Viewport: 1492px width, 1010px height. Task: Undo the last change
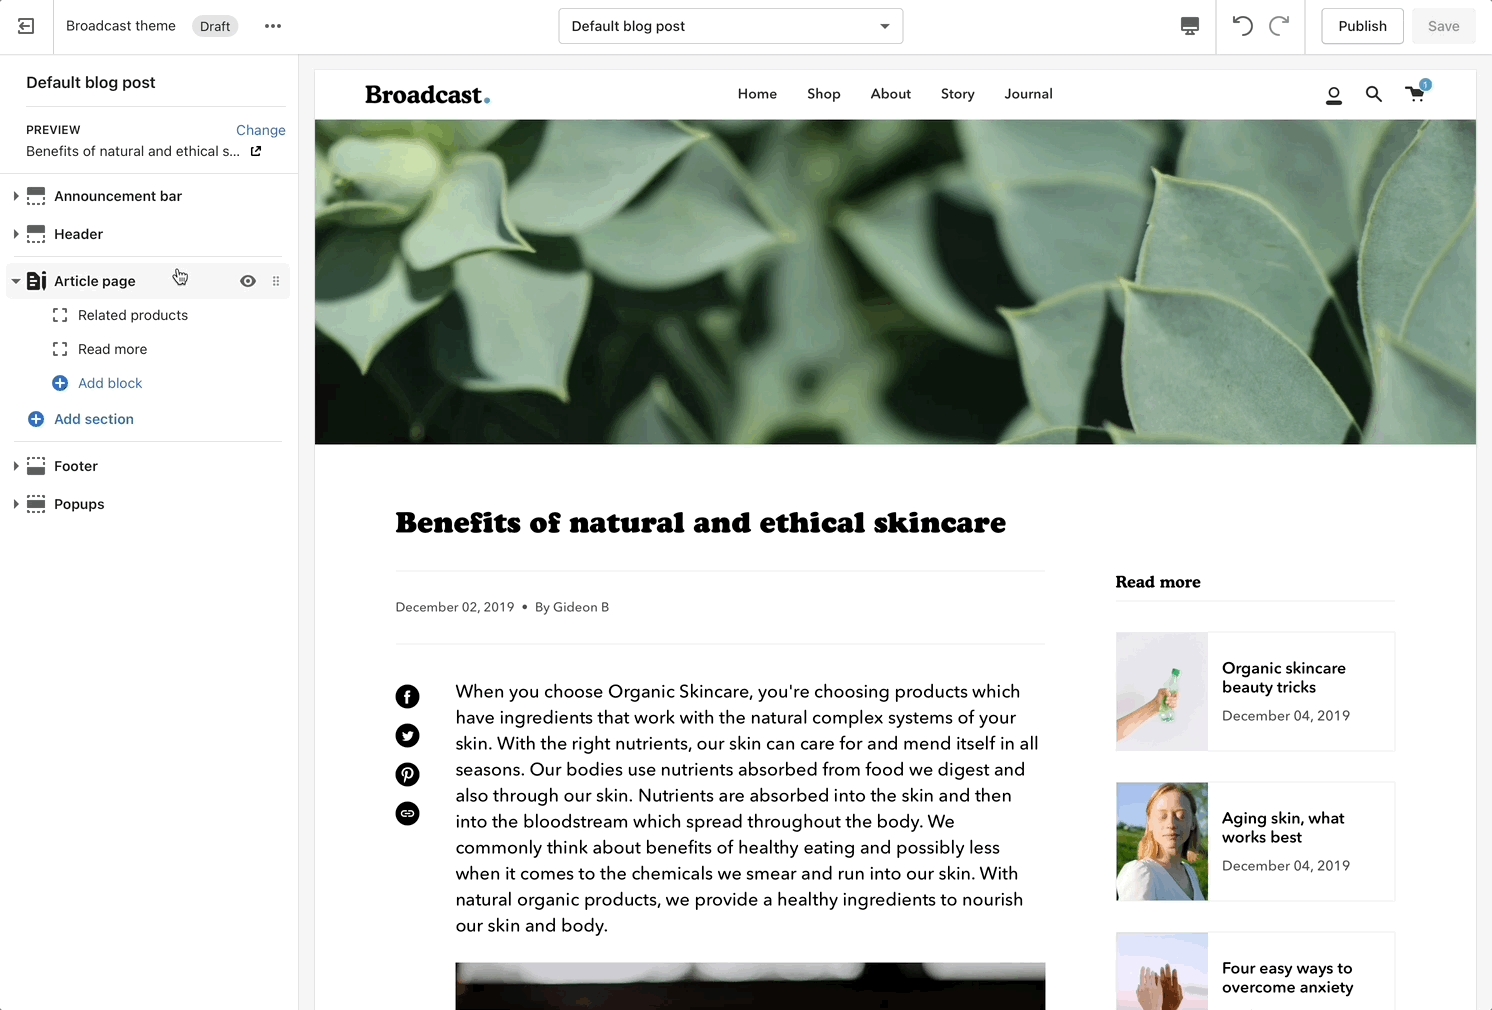[x=1242, y=26]
